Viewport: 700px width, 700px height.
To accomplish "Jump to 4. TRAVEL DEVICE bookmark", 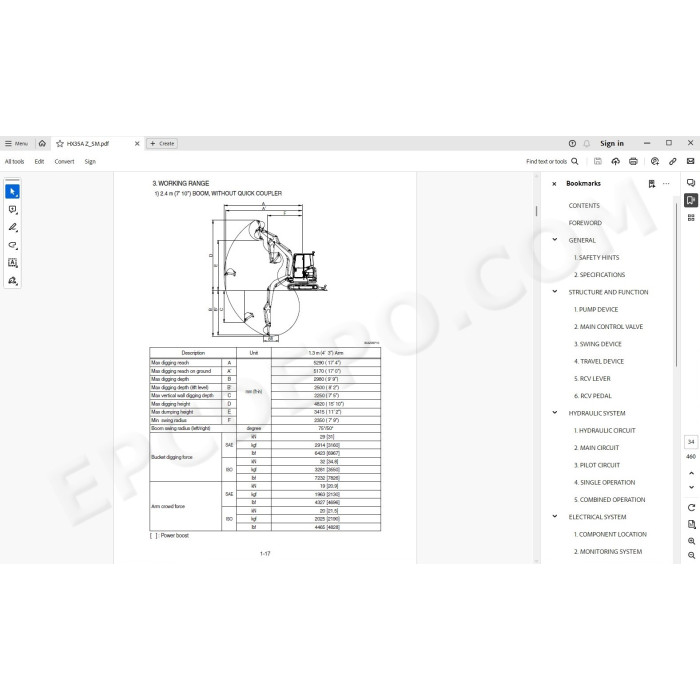I will coord(599,361).
